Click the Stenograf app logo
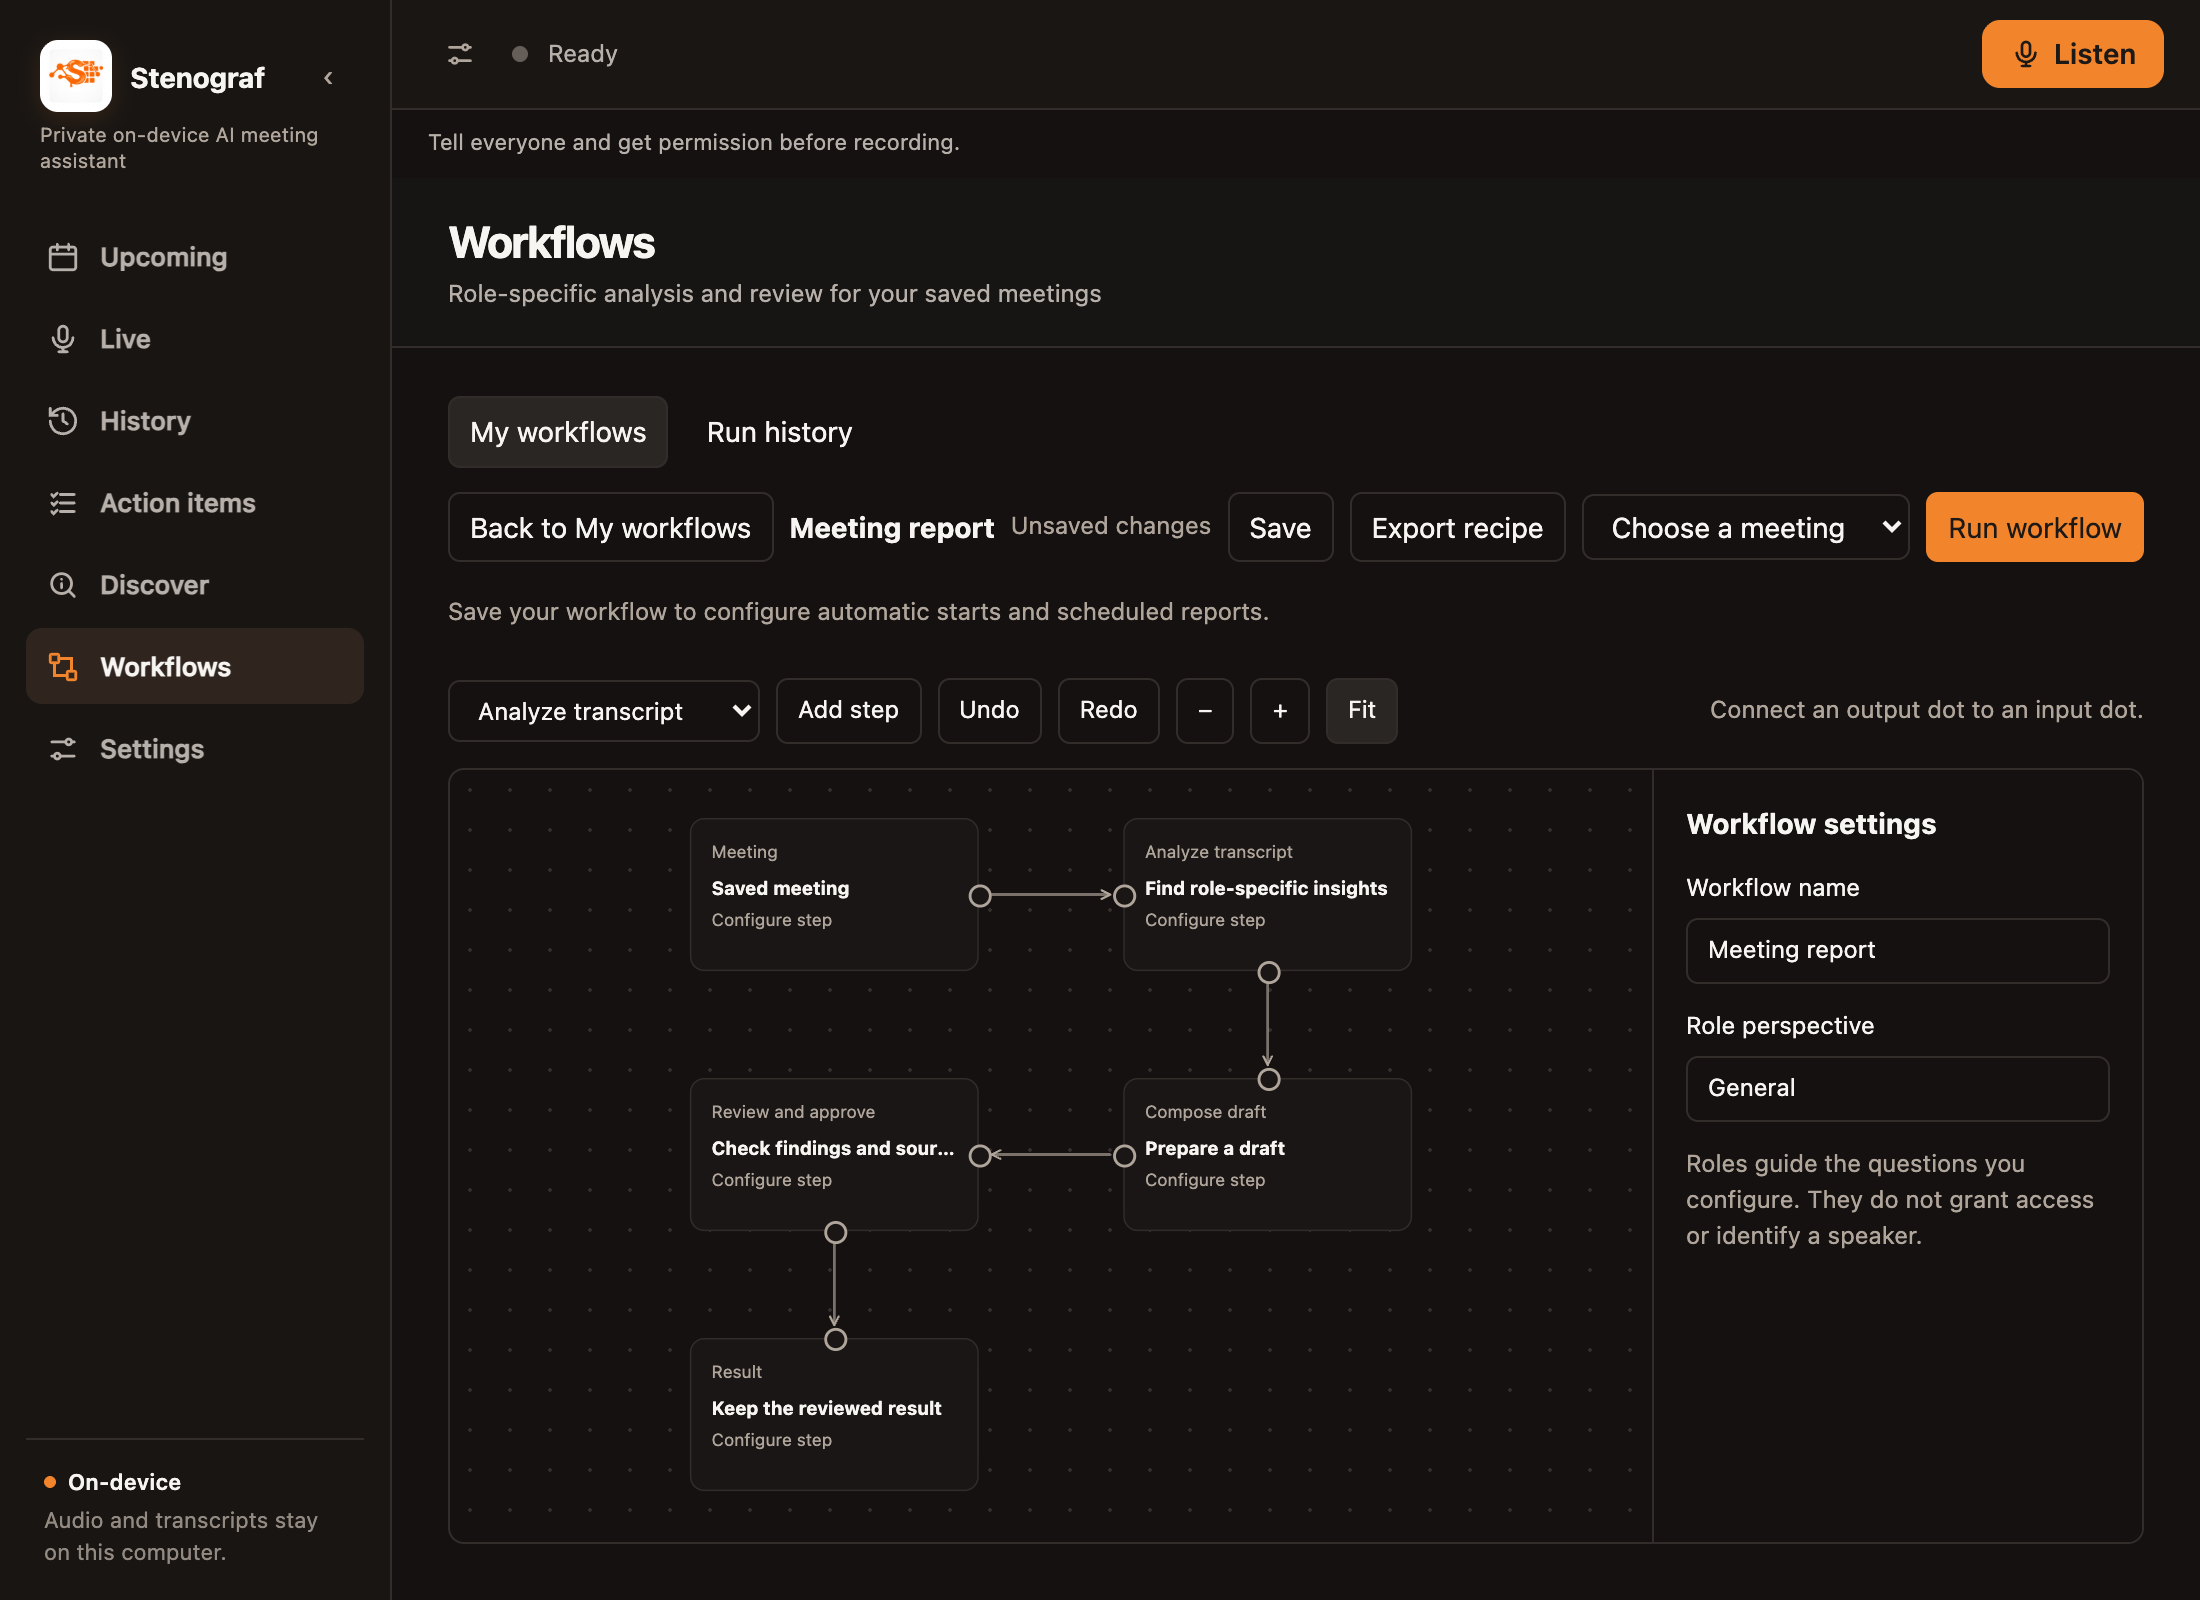The width and height of the screenshot is (2200, 1600). (x=76, y=76)
